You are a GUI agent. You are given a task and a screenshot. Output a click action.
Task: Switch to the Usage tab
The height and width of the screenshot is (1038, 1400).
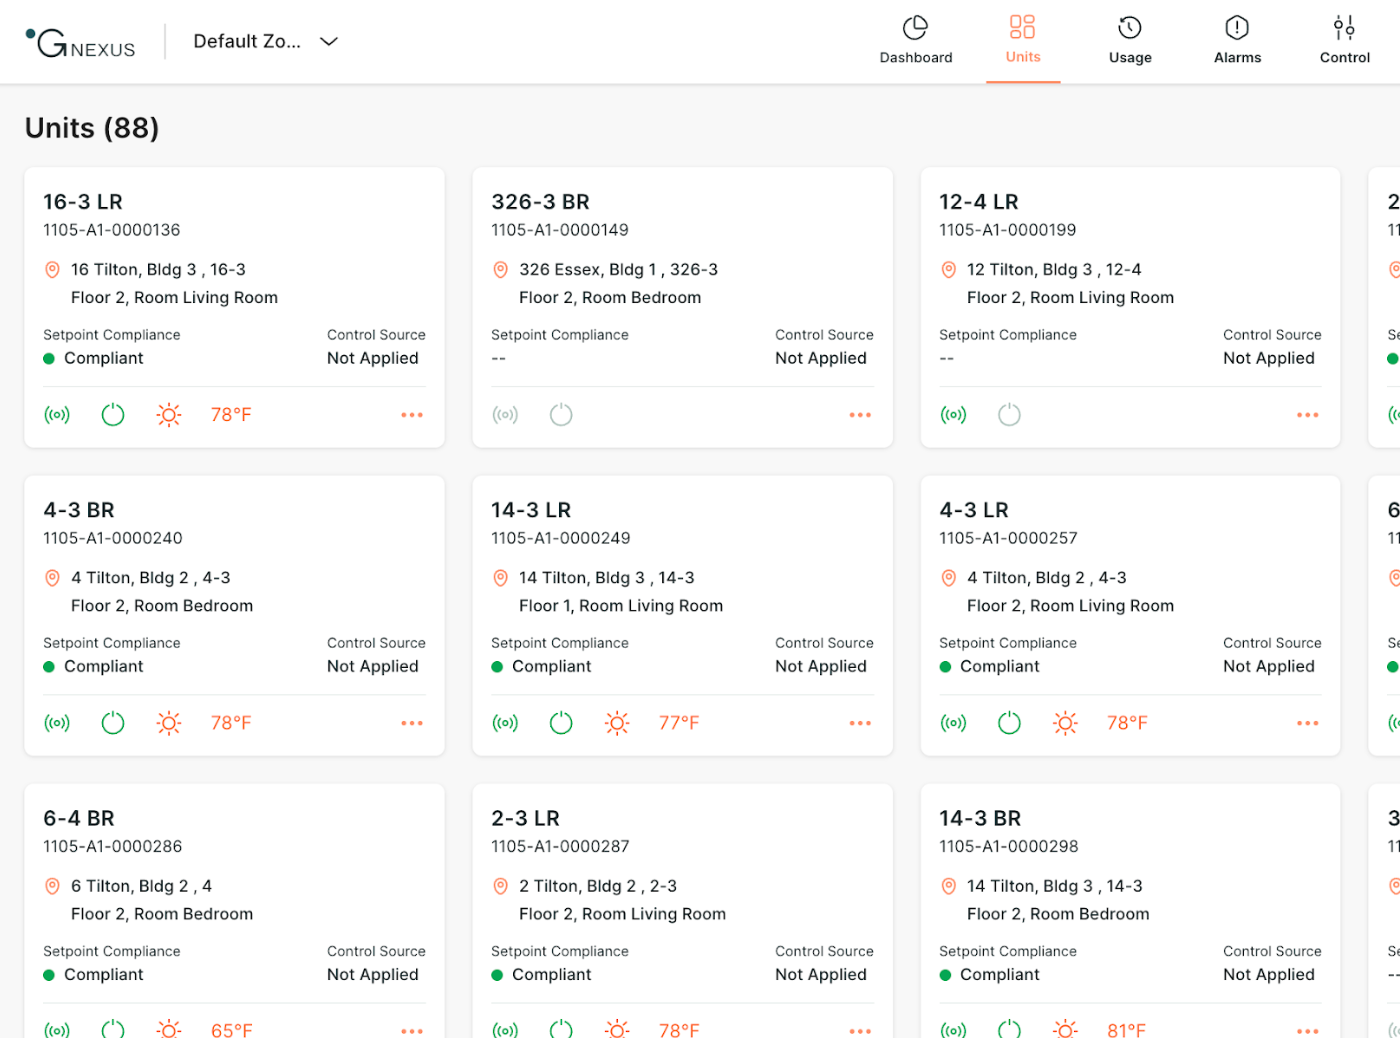pyautogui.click(x=1129, y=40)
